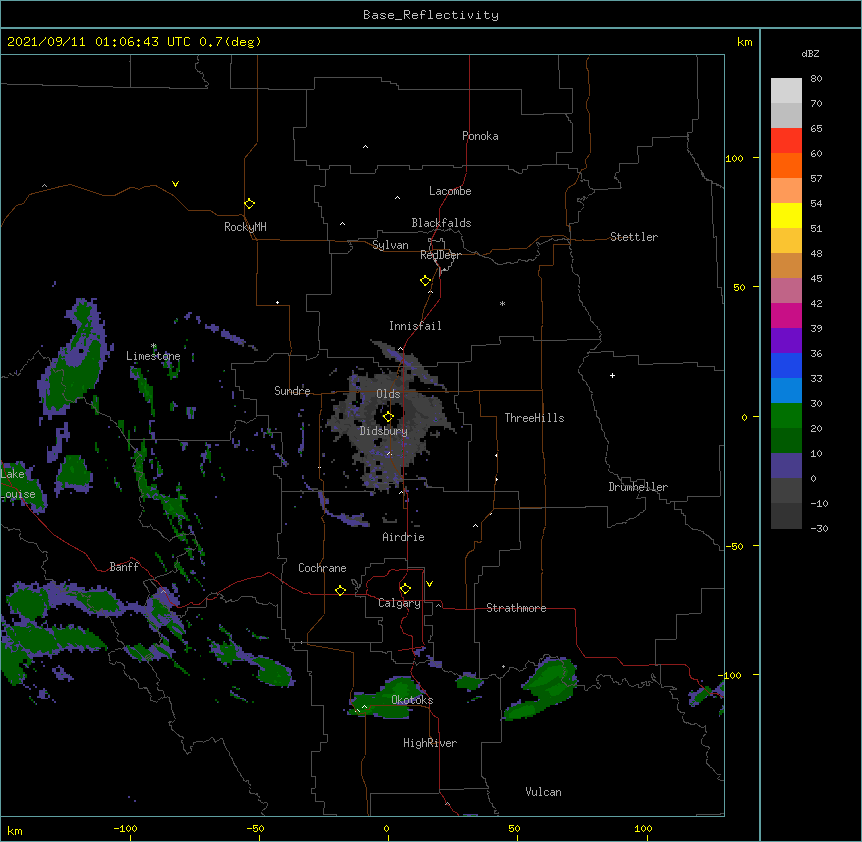The image size is (862, 842).
Task: Click the green echo cell southeast of Strathmore
Action: (541, 690)
